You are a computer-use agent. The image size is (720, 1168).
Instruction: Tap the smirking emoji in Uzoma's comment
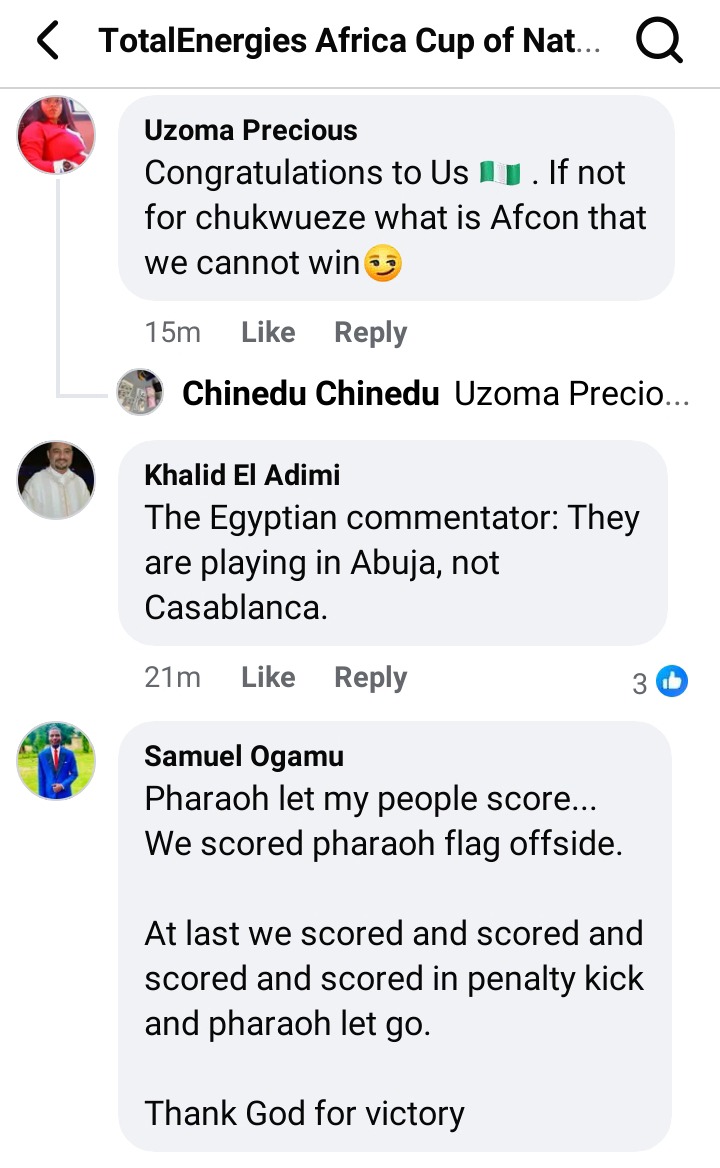tap(383, 264)
